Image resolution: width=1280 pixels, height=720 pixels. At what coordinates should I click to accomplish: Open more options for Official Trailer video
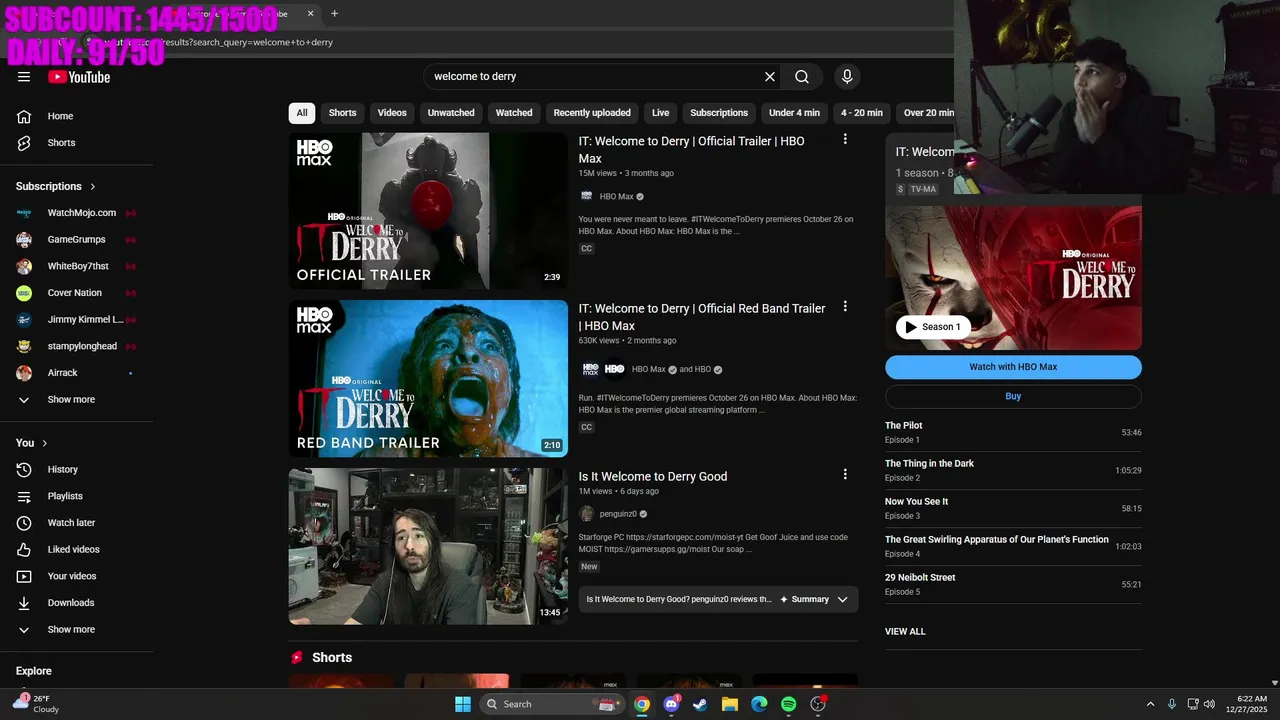pos(845,140)
